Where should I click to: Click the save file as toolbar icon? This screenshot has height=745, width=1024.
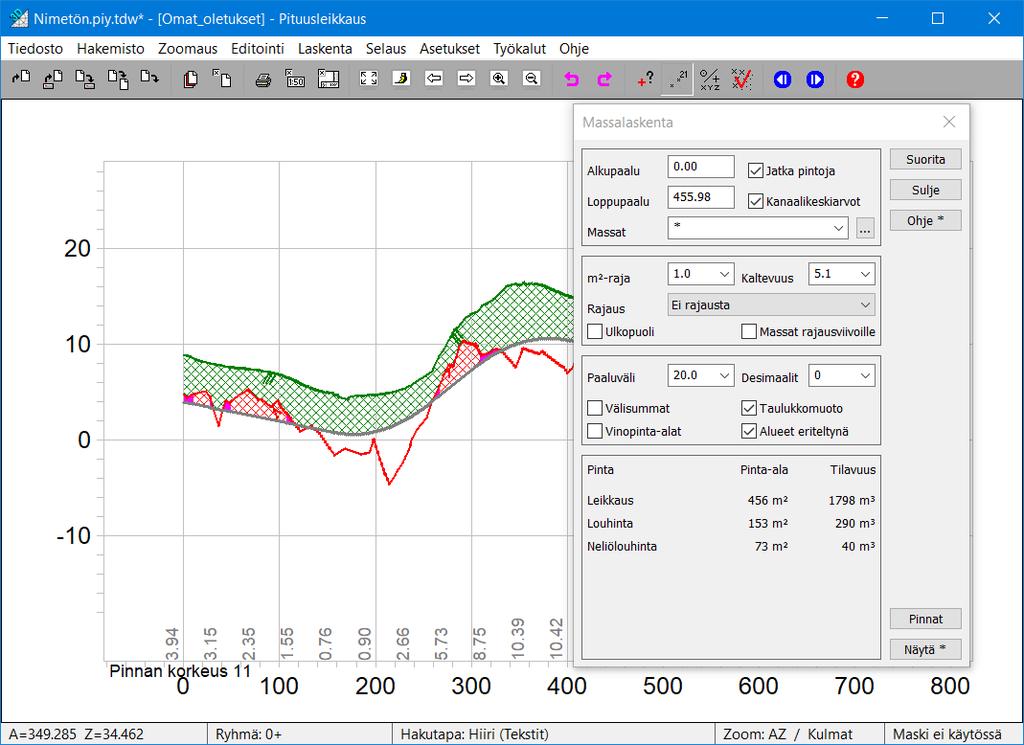pos(85,79)
